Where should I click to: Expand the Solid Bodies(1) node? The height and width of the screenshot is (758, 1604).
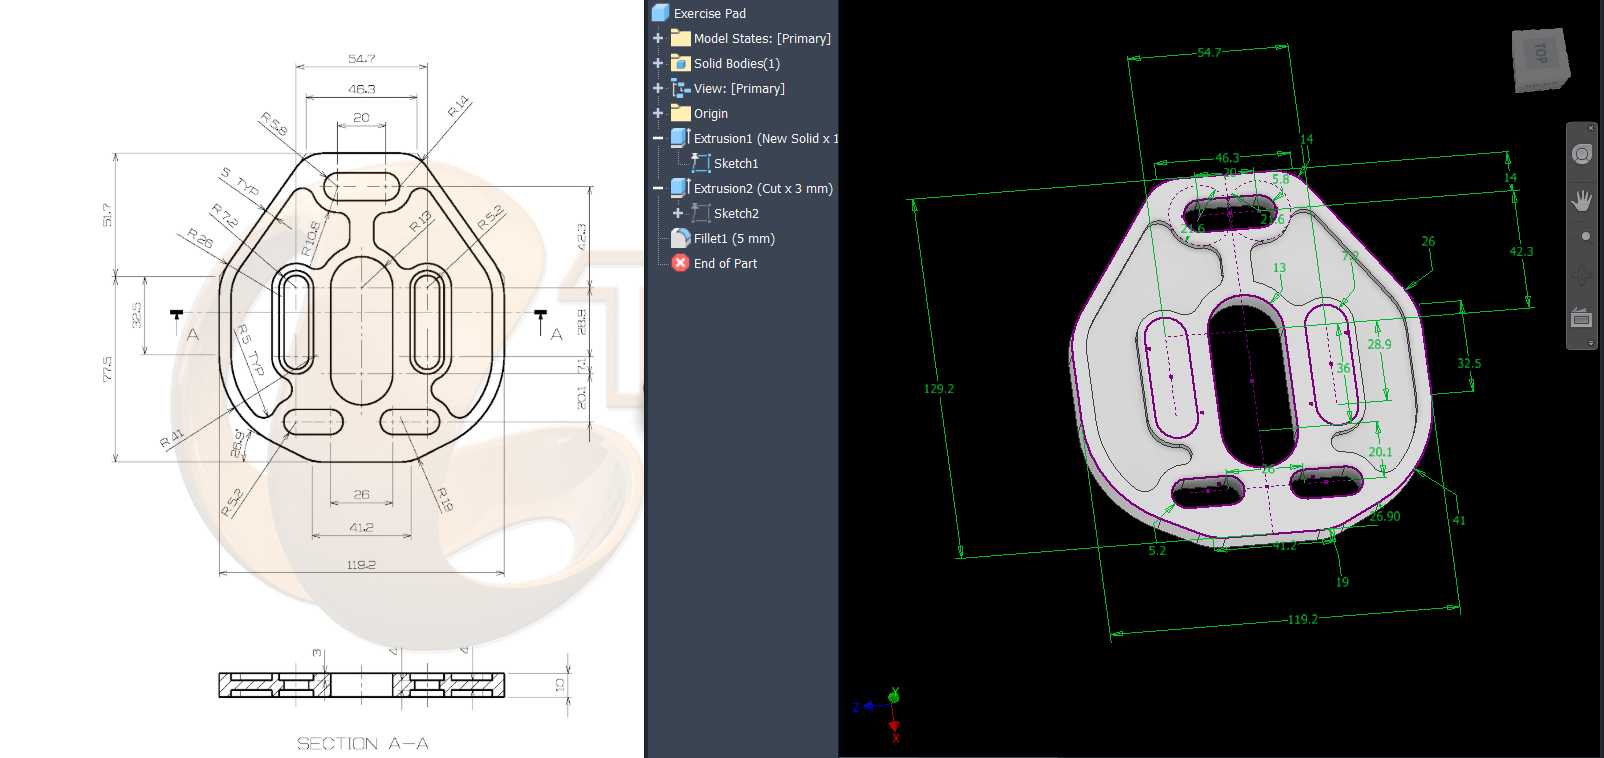coord(658,63)
